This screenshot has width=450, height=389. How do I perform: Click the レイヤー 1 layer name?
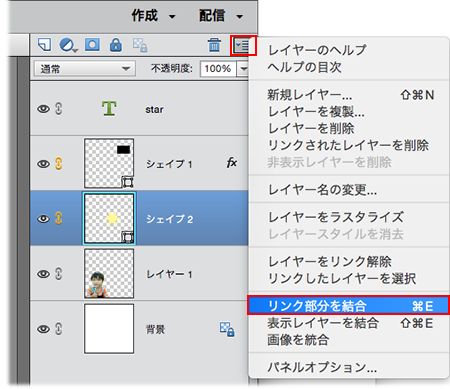169,274
